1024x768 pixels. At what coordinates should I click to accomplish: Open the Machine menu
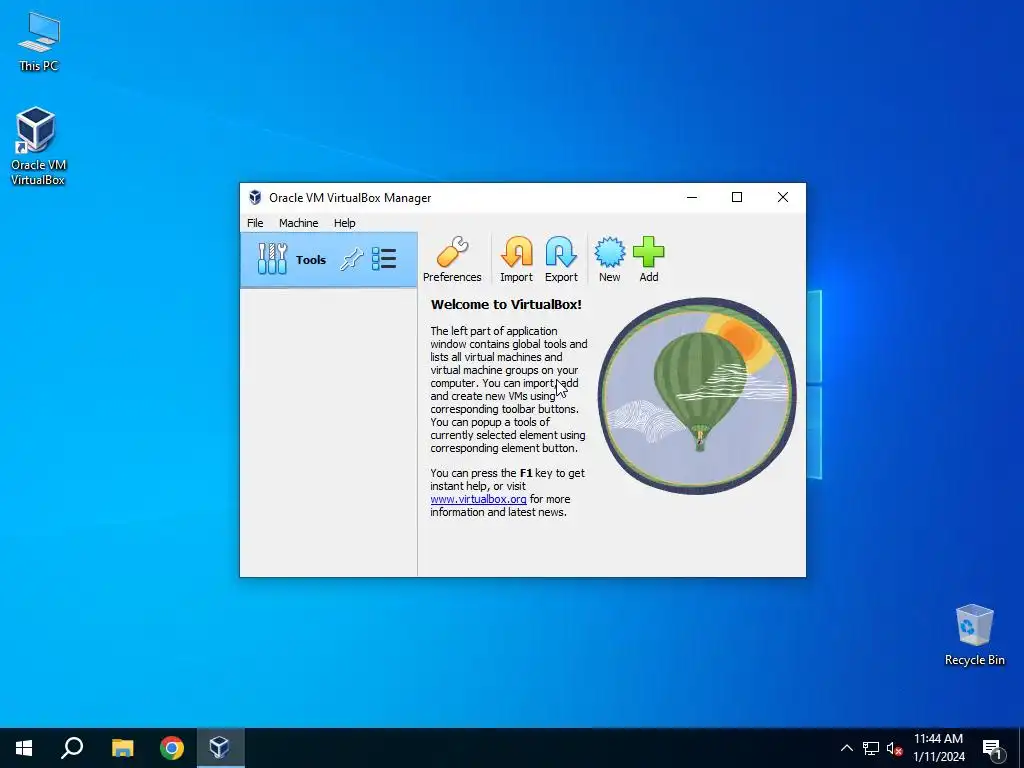[x=298, y=223]
